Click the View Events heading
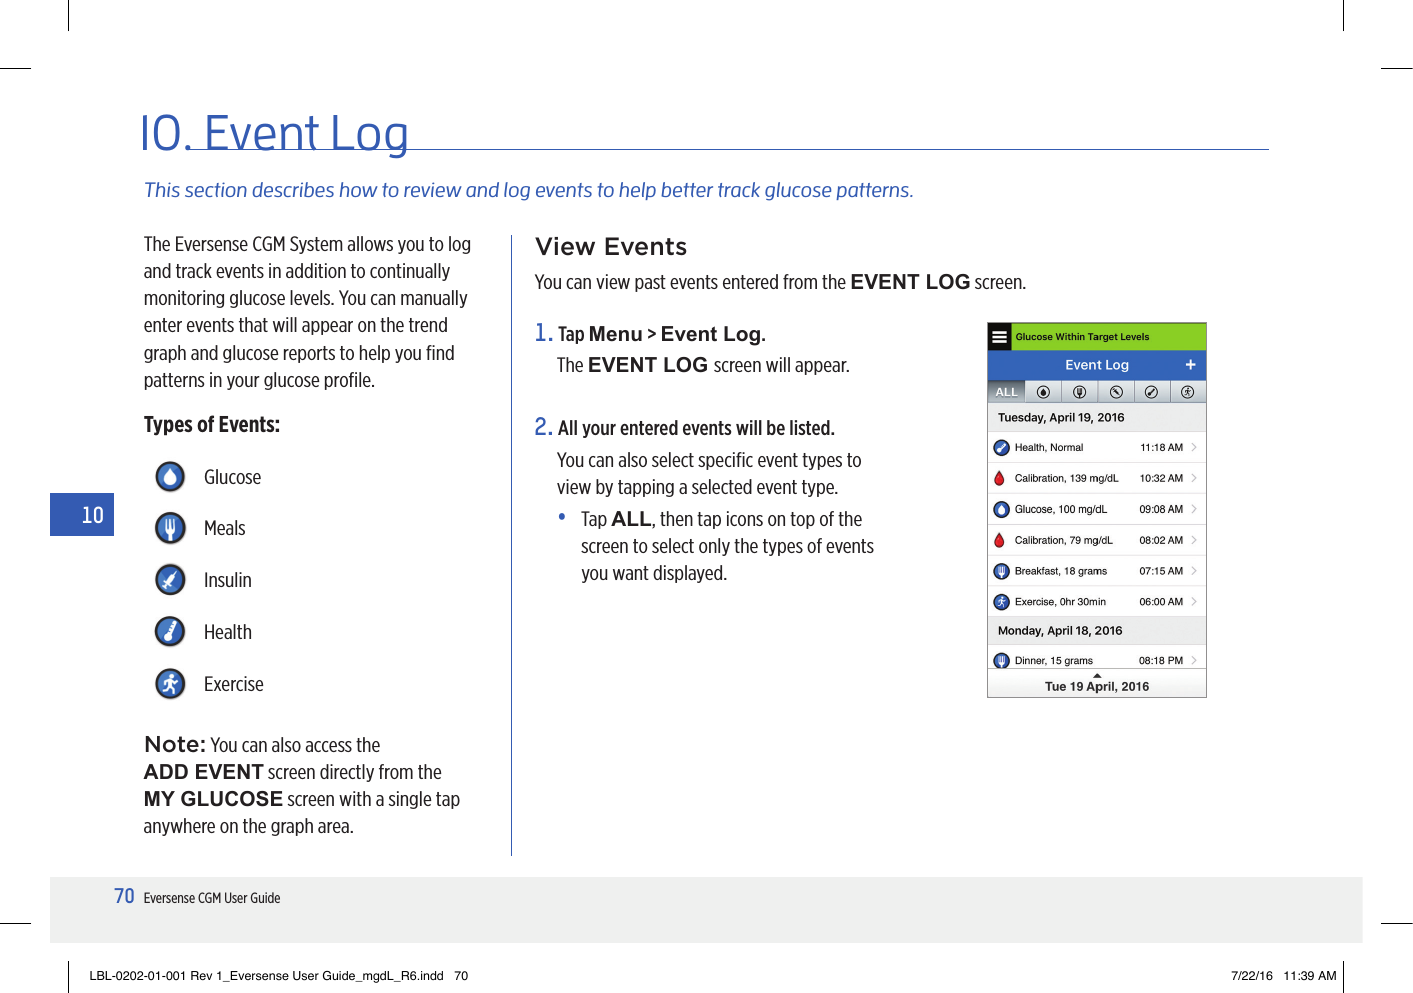Image resolution: width=1413 pixels, height=993 pixels. coord(611,247)
